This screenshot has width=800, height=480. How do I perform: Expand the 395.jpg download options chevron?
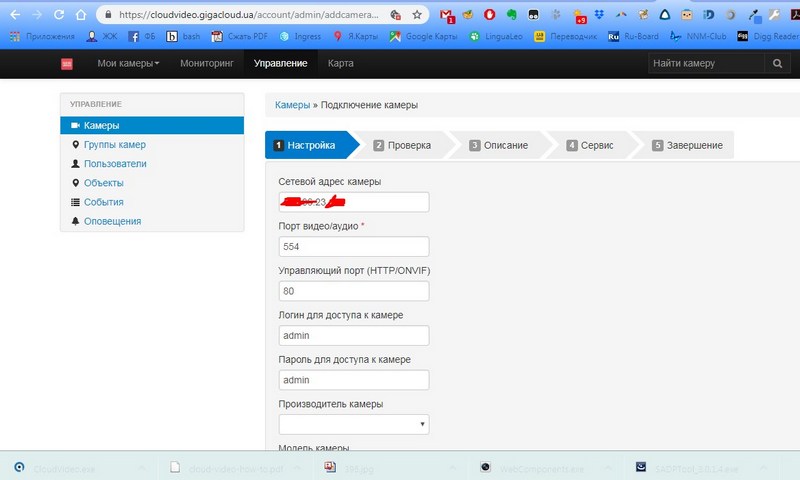coord(453,468)
